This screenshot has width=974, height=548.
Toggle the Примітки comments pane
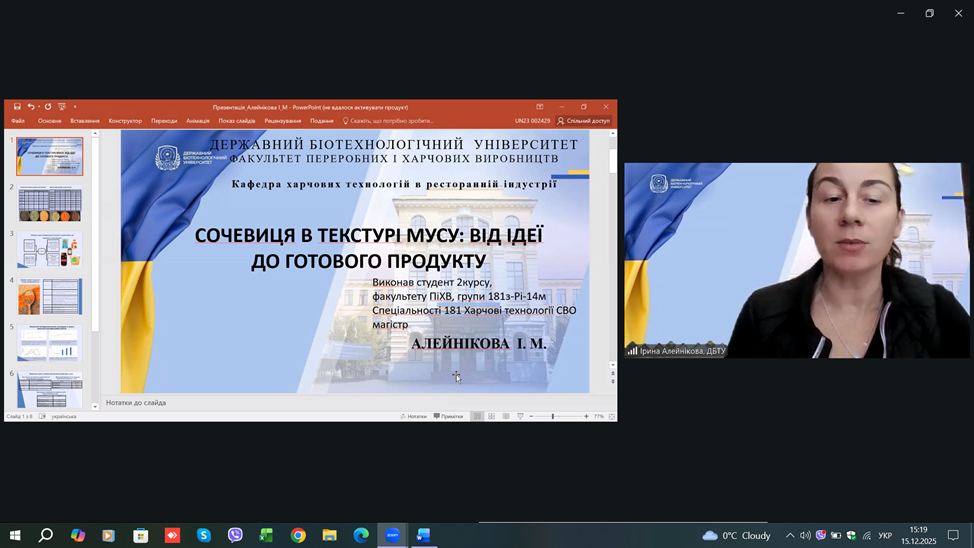[x=449, y=416]
